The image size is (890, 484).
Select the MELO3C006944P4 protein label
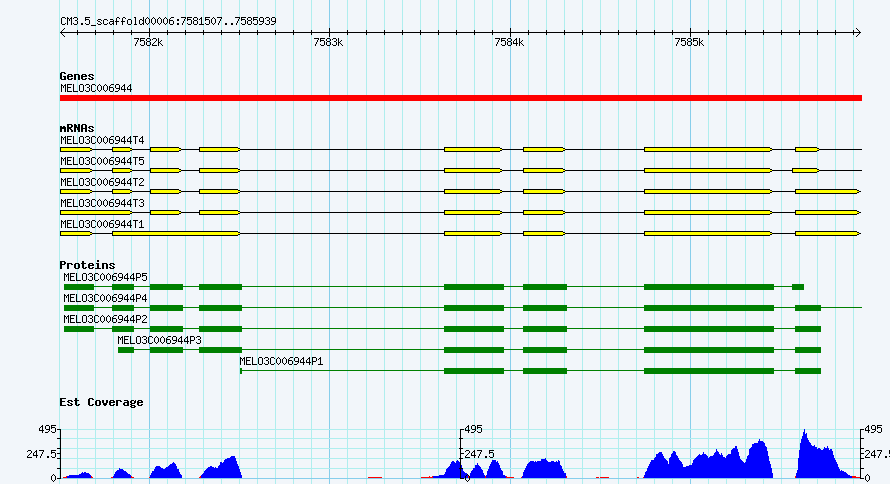105,298
